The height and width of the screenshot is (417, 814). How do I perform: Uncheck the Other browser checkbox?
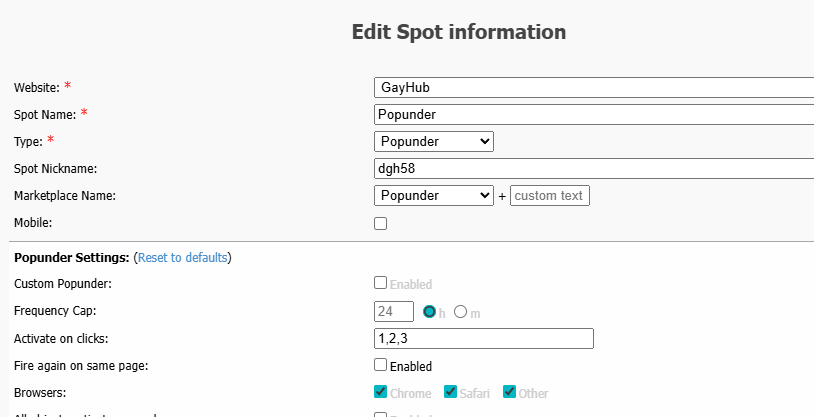coord(509,392)
